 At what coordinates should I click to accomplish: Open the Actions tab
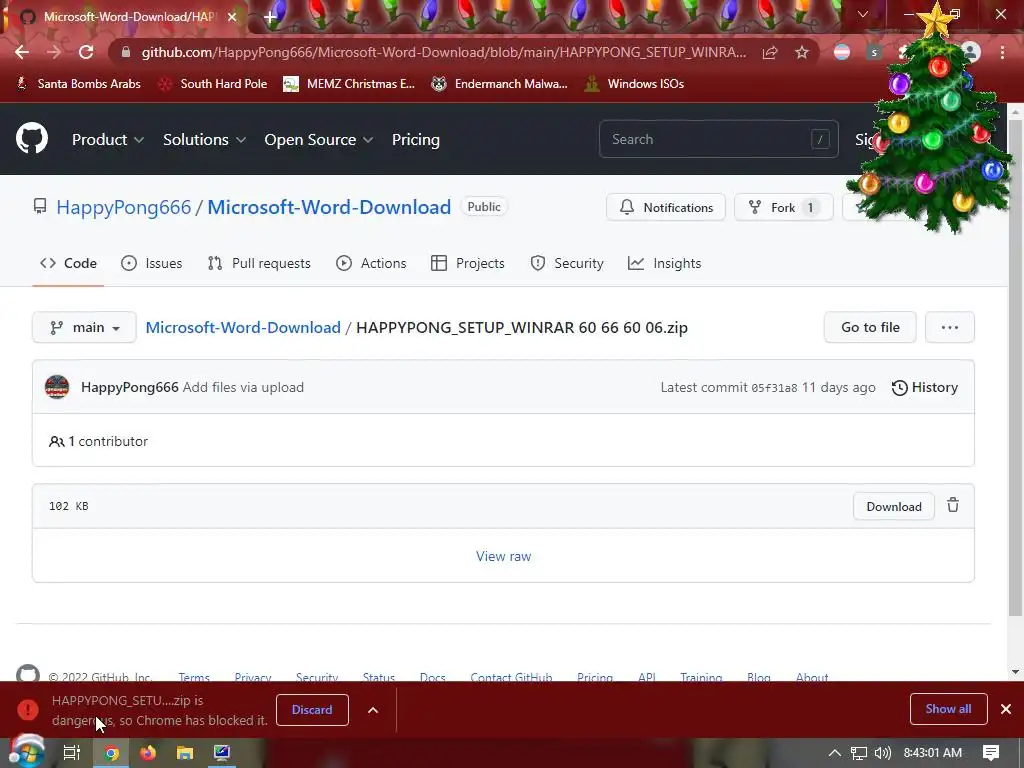(371, 263)
